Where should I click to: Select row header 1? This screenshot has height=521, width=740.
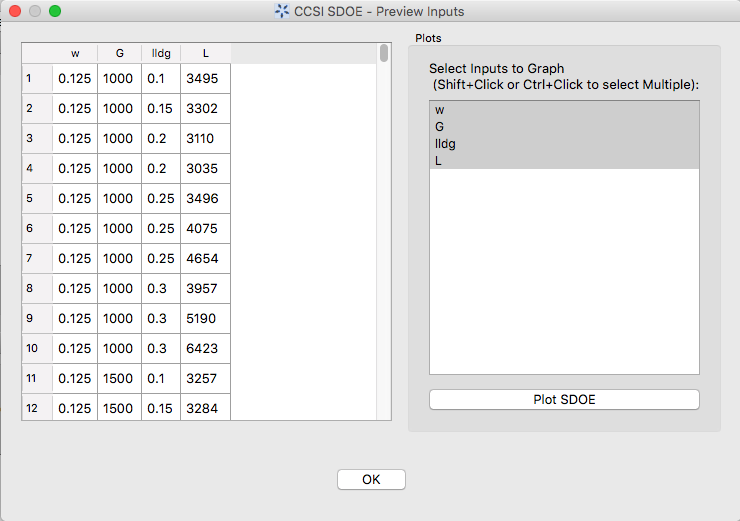click(37, 78)
